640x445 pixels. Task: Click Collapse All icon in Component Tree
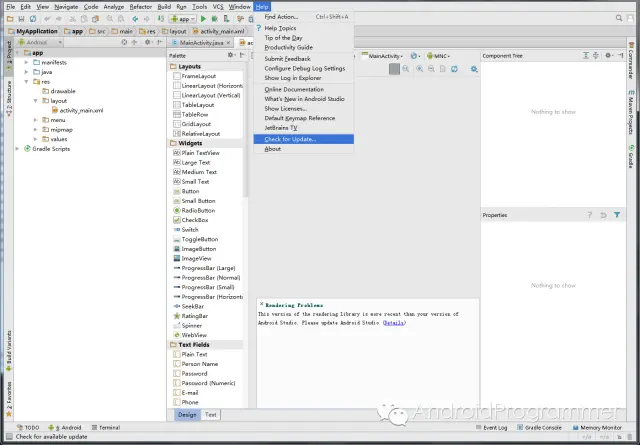click(596, 56)
